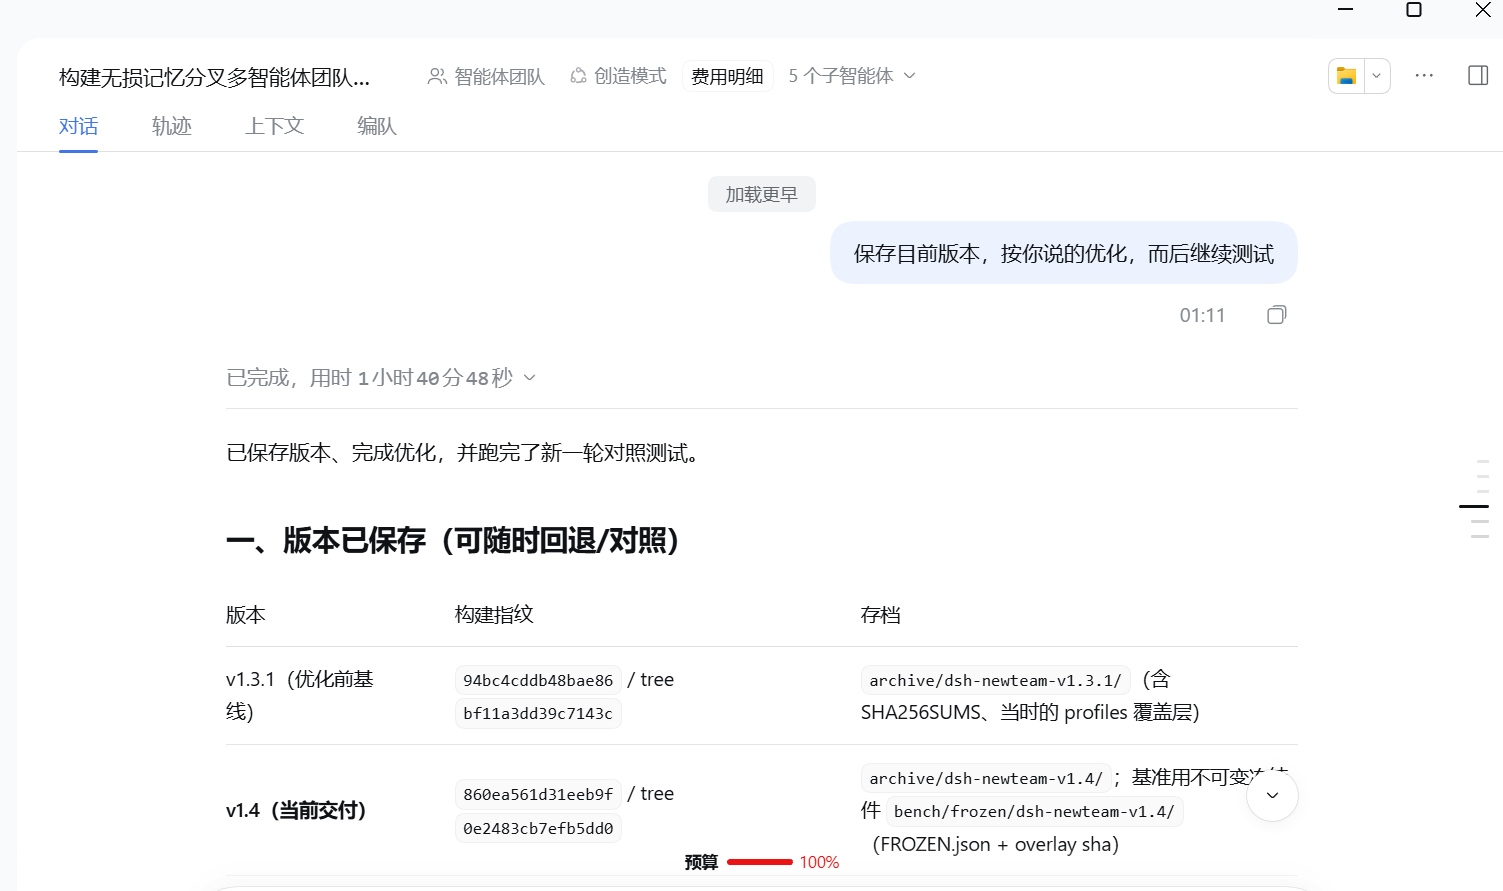Jump to the highlighted outline marker on right
1503x891 pixels.
click(1474, 507)
